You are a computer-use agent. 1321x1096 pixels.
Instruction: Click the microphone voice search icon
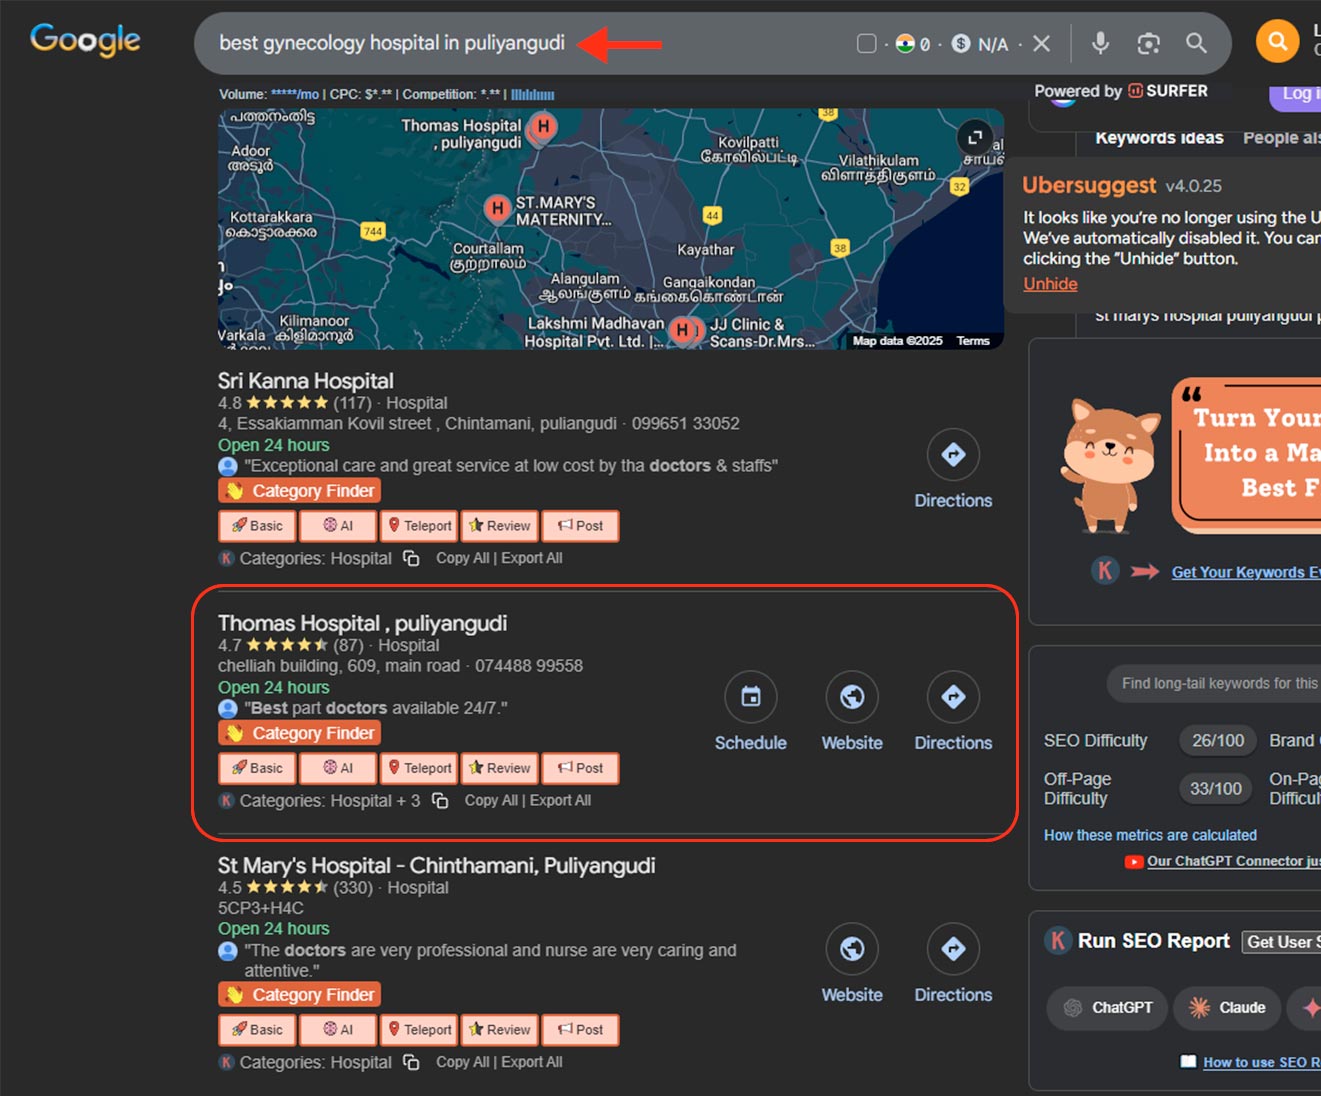pos(1100,43)
